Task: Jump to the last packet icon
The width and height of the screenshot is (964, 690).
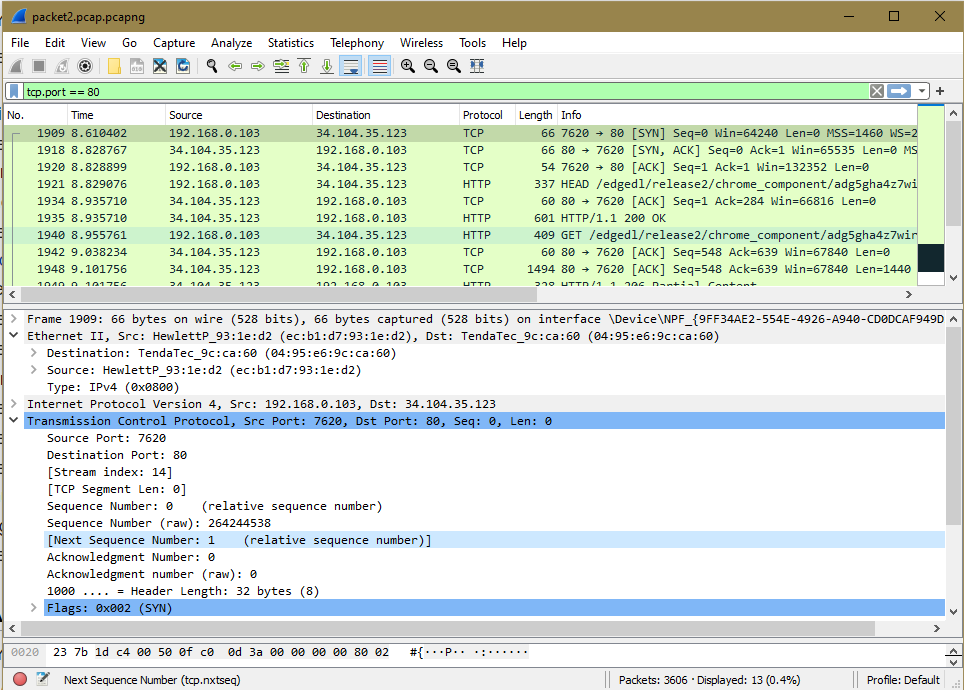Action: [327, 66]
